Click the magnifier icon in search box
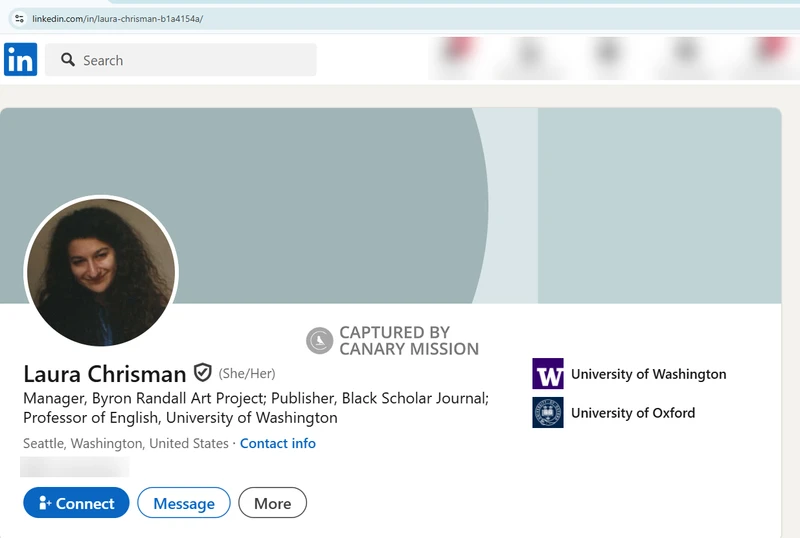This screenshot has width=800, height=538. tap(68, 60)
